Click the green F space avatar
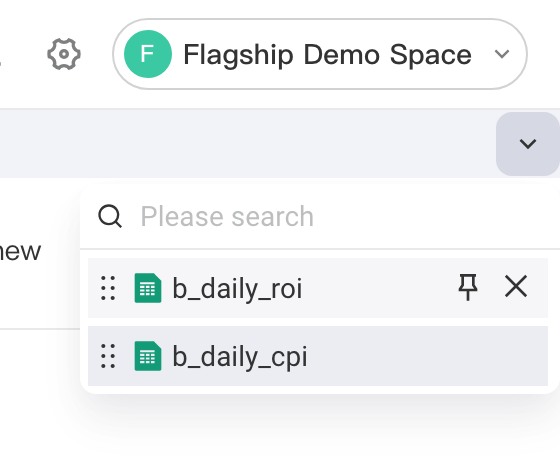Viewport: 560px width, 474px height. point(148,54)
